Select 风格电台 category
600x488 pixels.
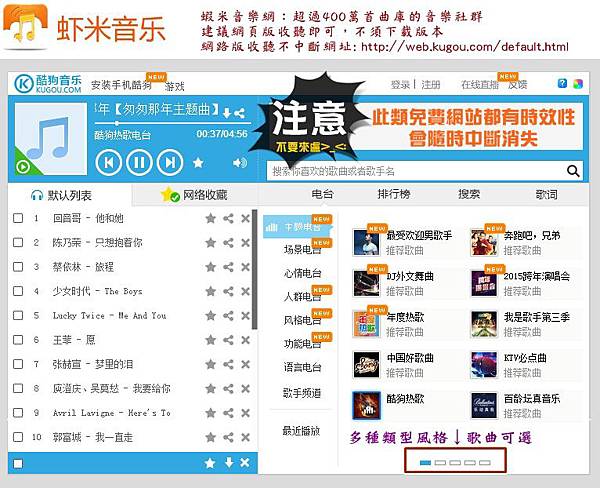pos(302,320)
